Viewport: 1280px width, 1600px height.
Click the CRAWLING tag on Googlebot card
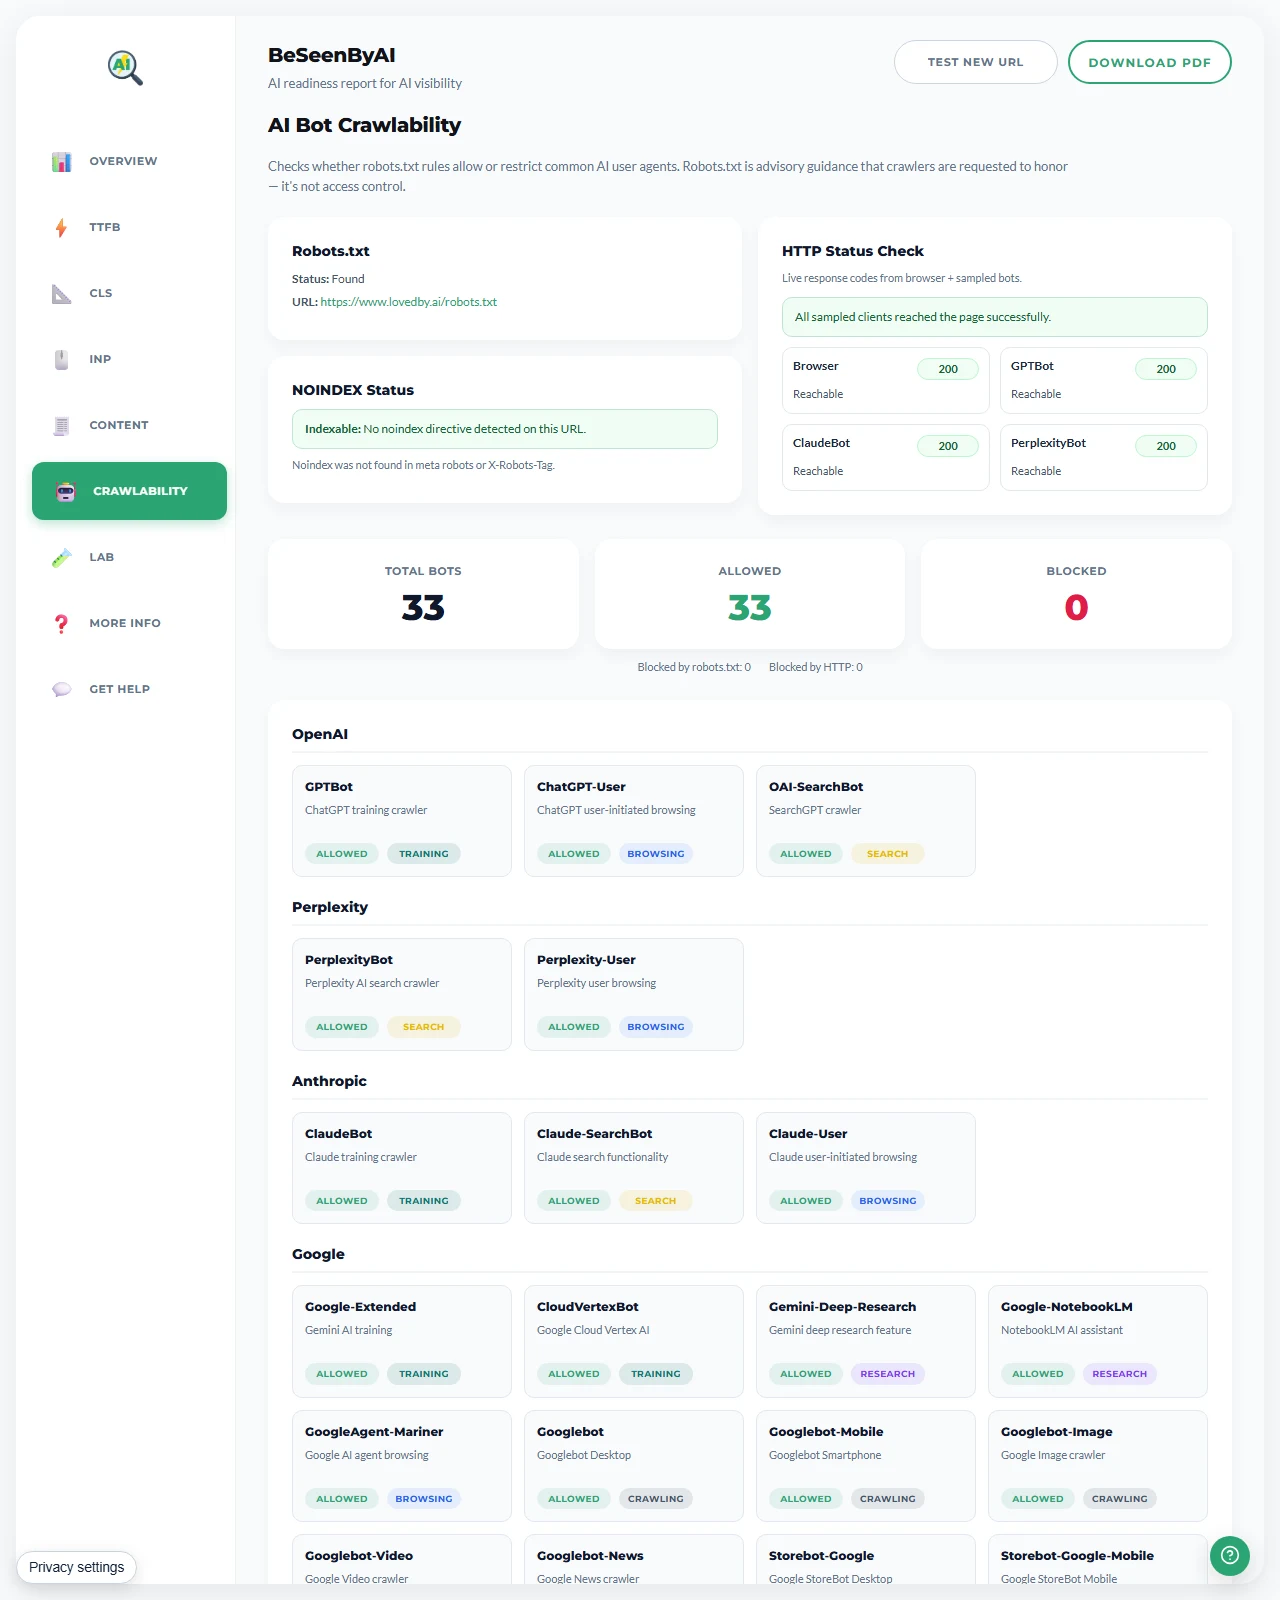[656, 1499]
